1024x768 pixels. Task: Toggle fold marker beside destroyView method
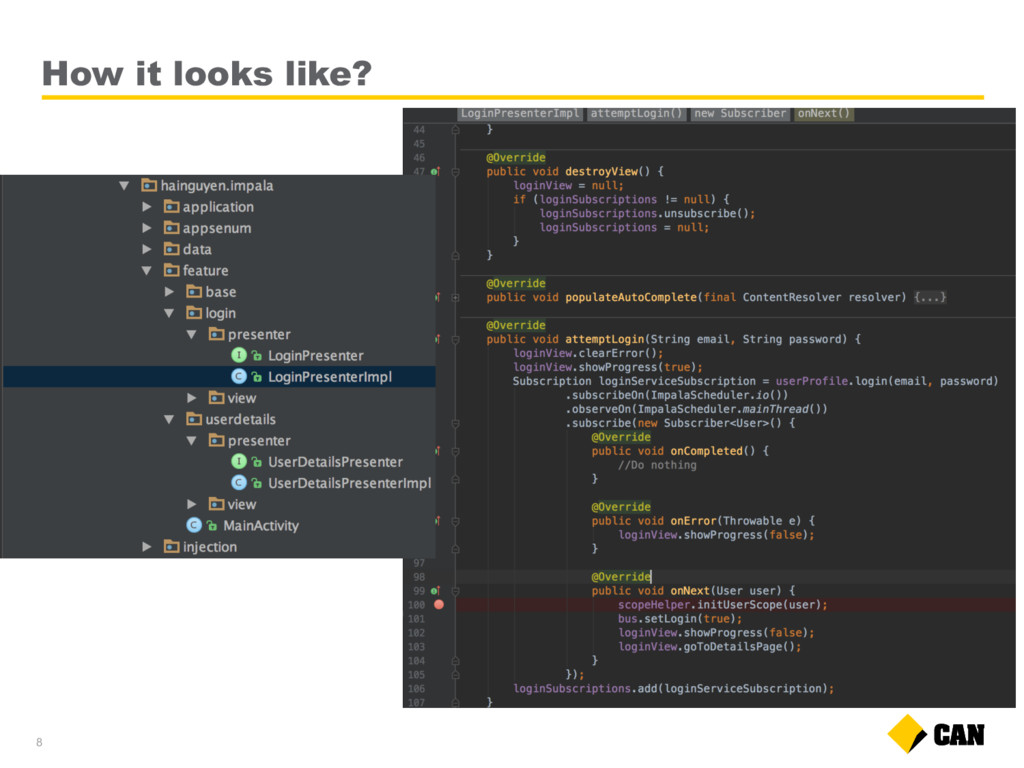click(x=455, y=172)
